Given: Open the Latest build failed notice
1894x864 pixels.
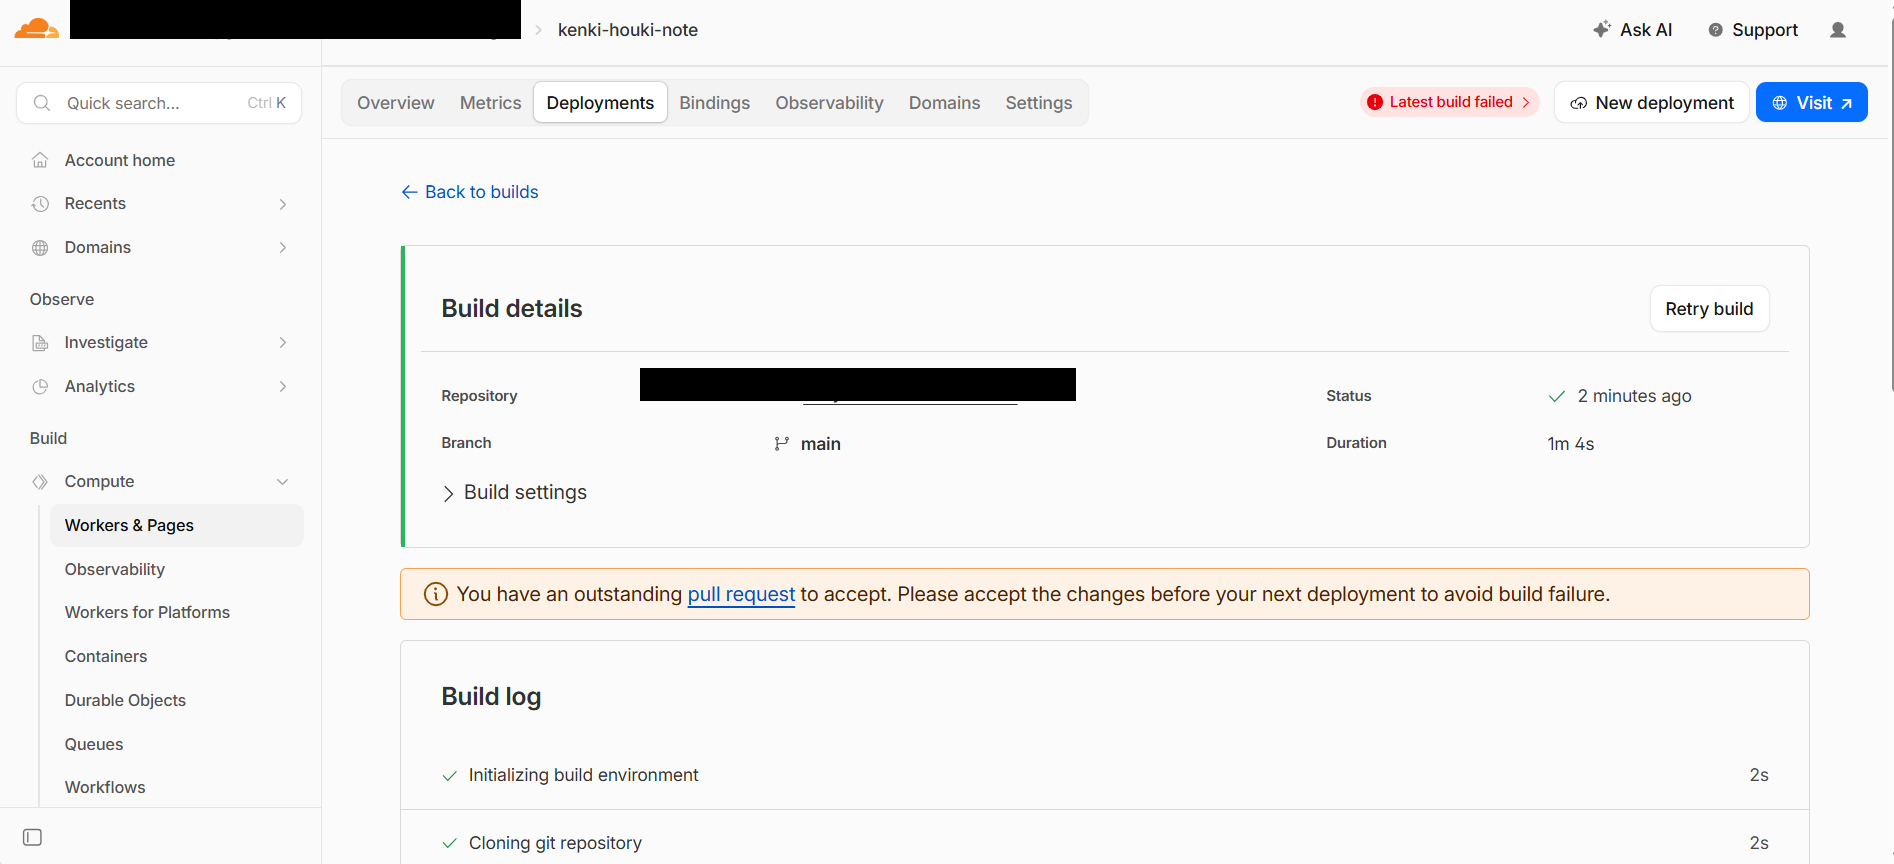Looking at the screenshot, I should 1450,102.
